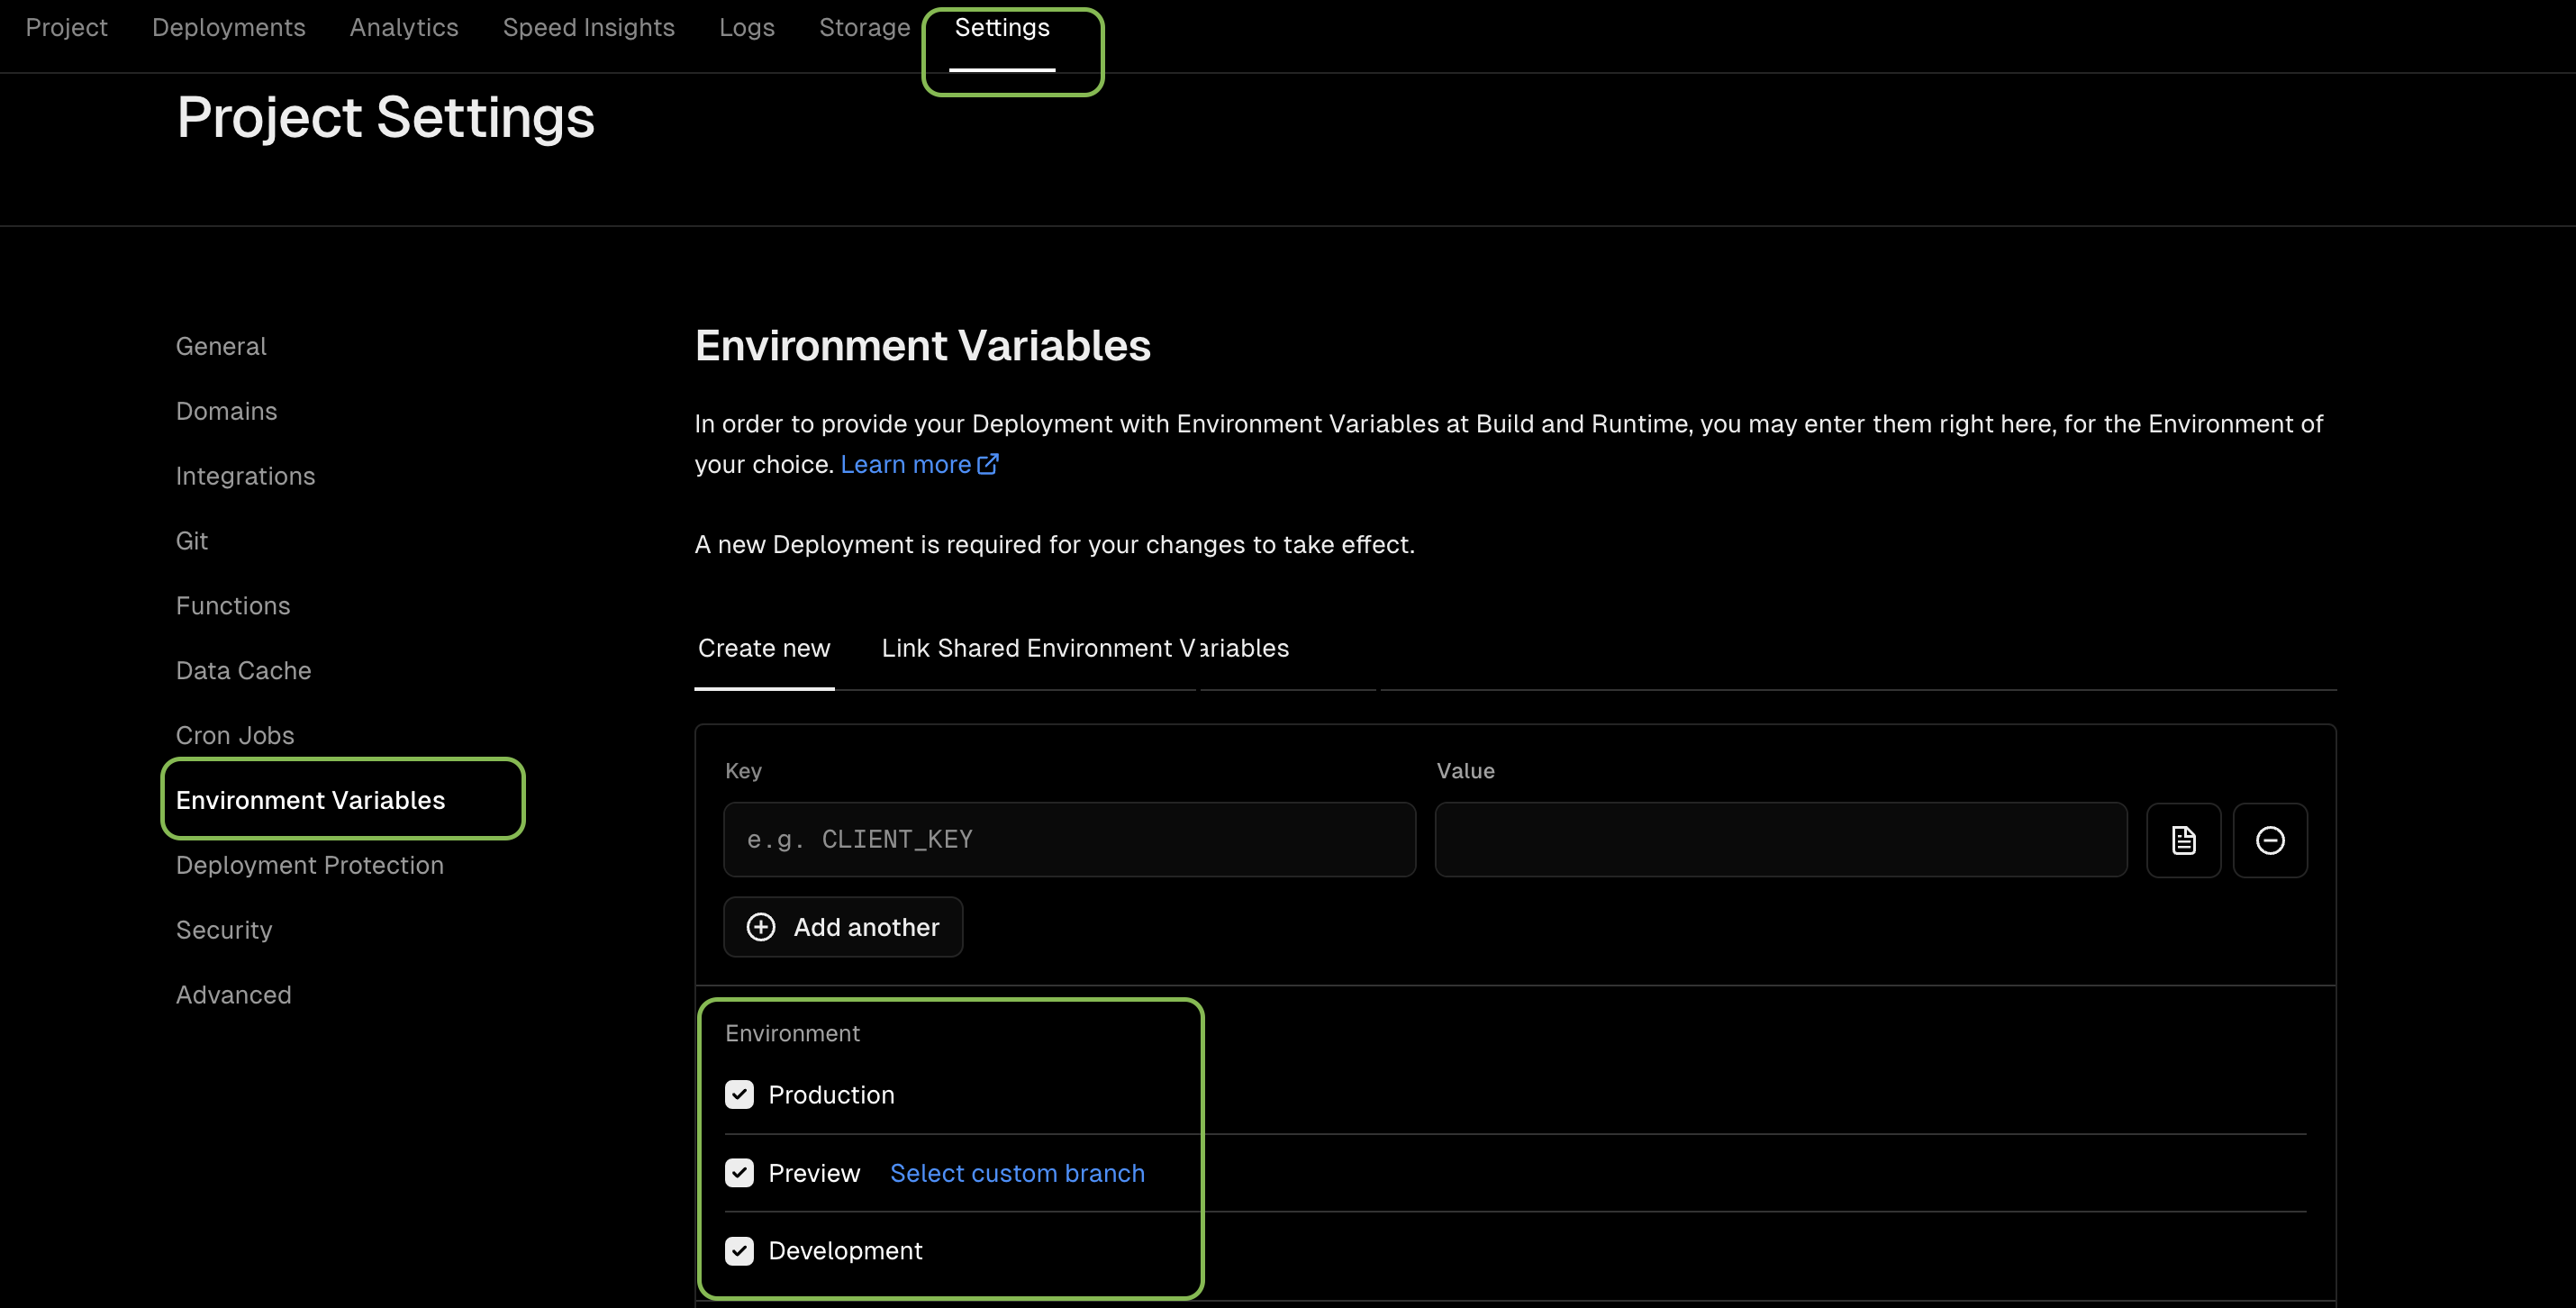2576x1308 pixels.
Task: Navigate to Cron Jobs settings
Action: pos(234,735)
